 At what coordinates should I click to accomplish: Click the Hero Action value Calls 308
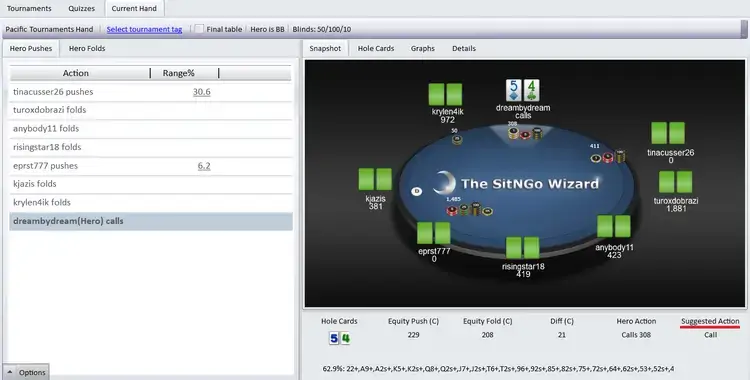(x=636, y=335)
